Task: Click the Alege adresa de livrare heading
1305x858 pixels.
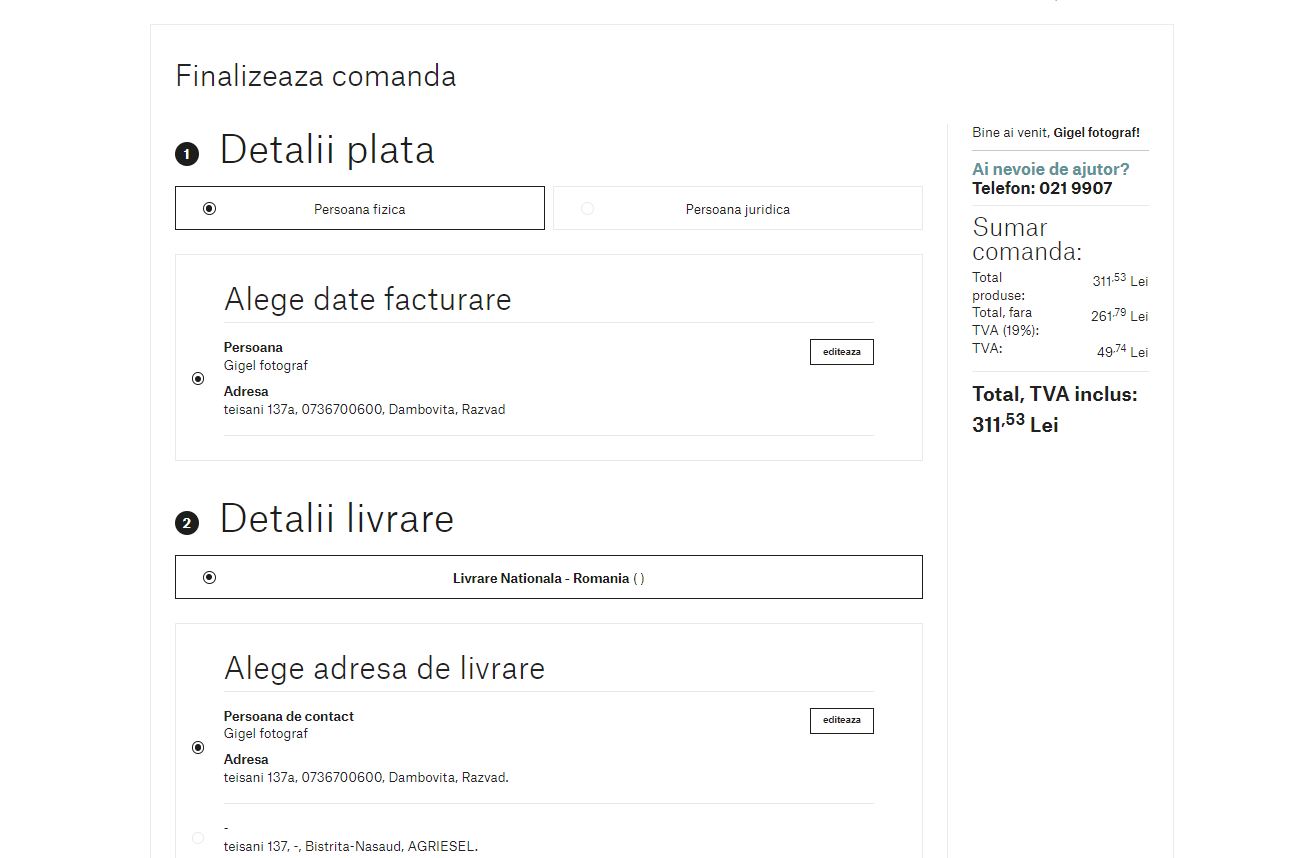Action: pos(384,668)
